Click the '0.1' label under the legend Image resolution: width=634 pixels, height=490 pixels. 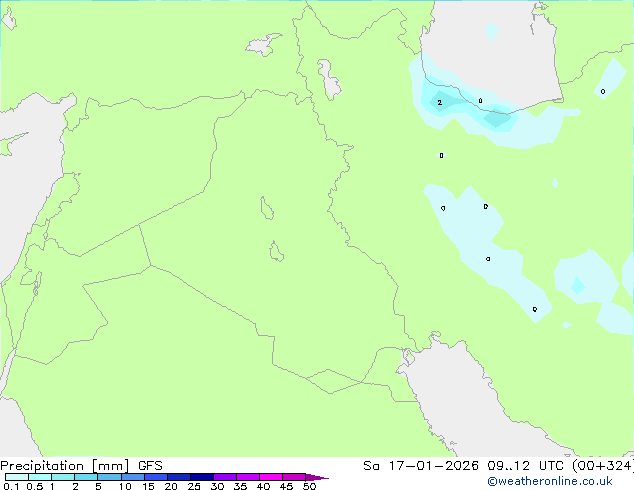tap(11, 486)
